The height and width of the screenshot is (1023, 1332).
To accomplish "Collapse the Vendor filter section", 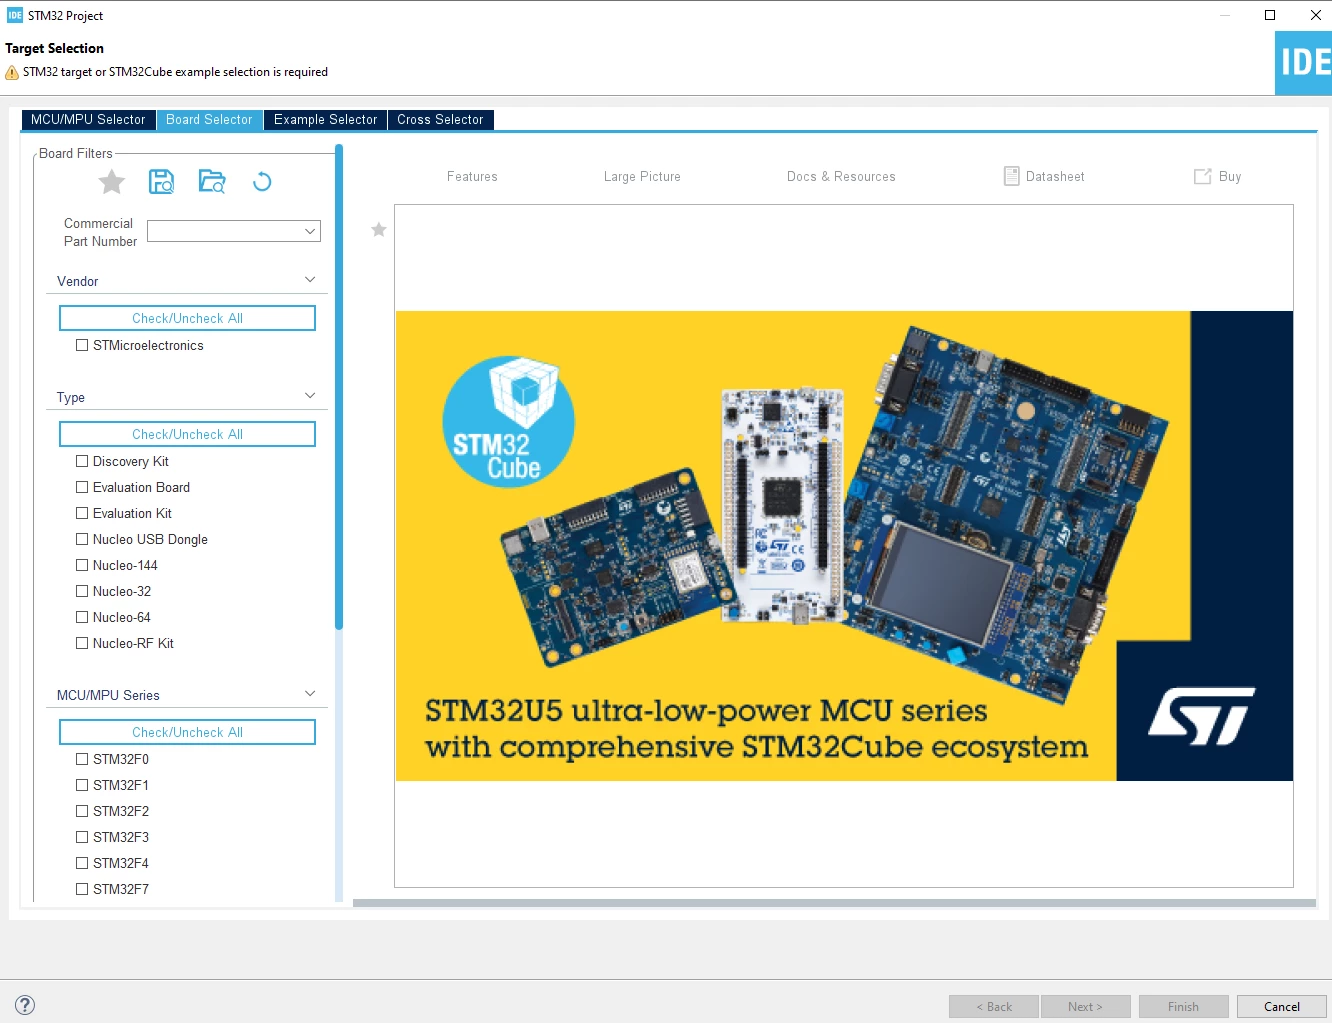I will point(310,280).
